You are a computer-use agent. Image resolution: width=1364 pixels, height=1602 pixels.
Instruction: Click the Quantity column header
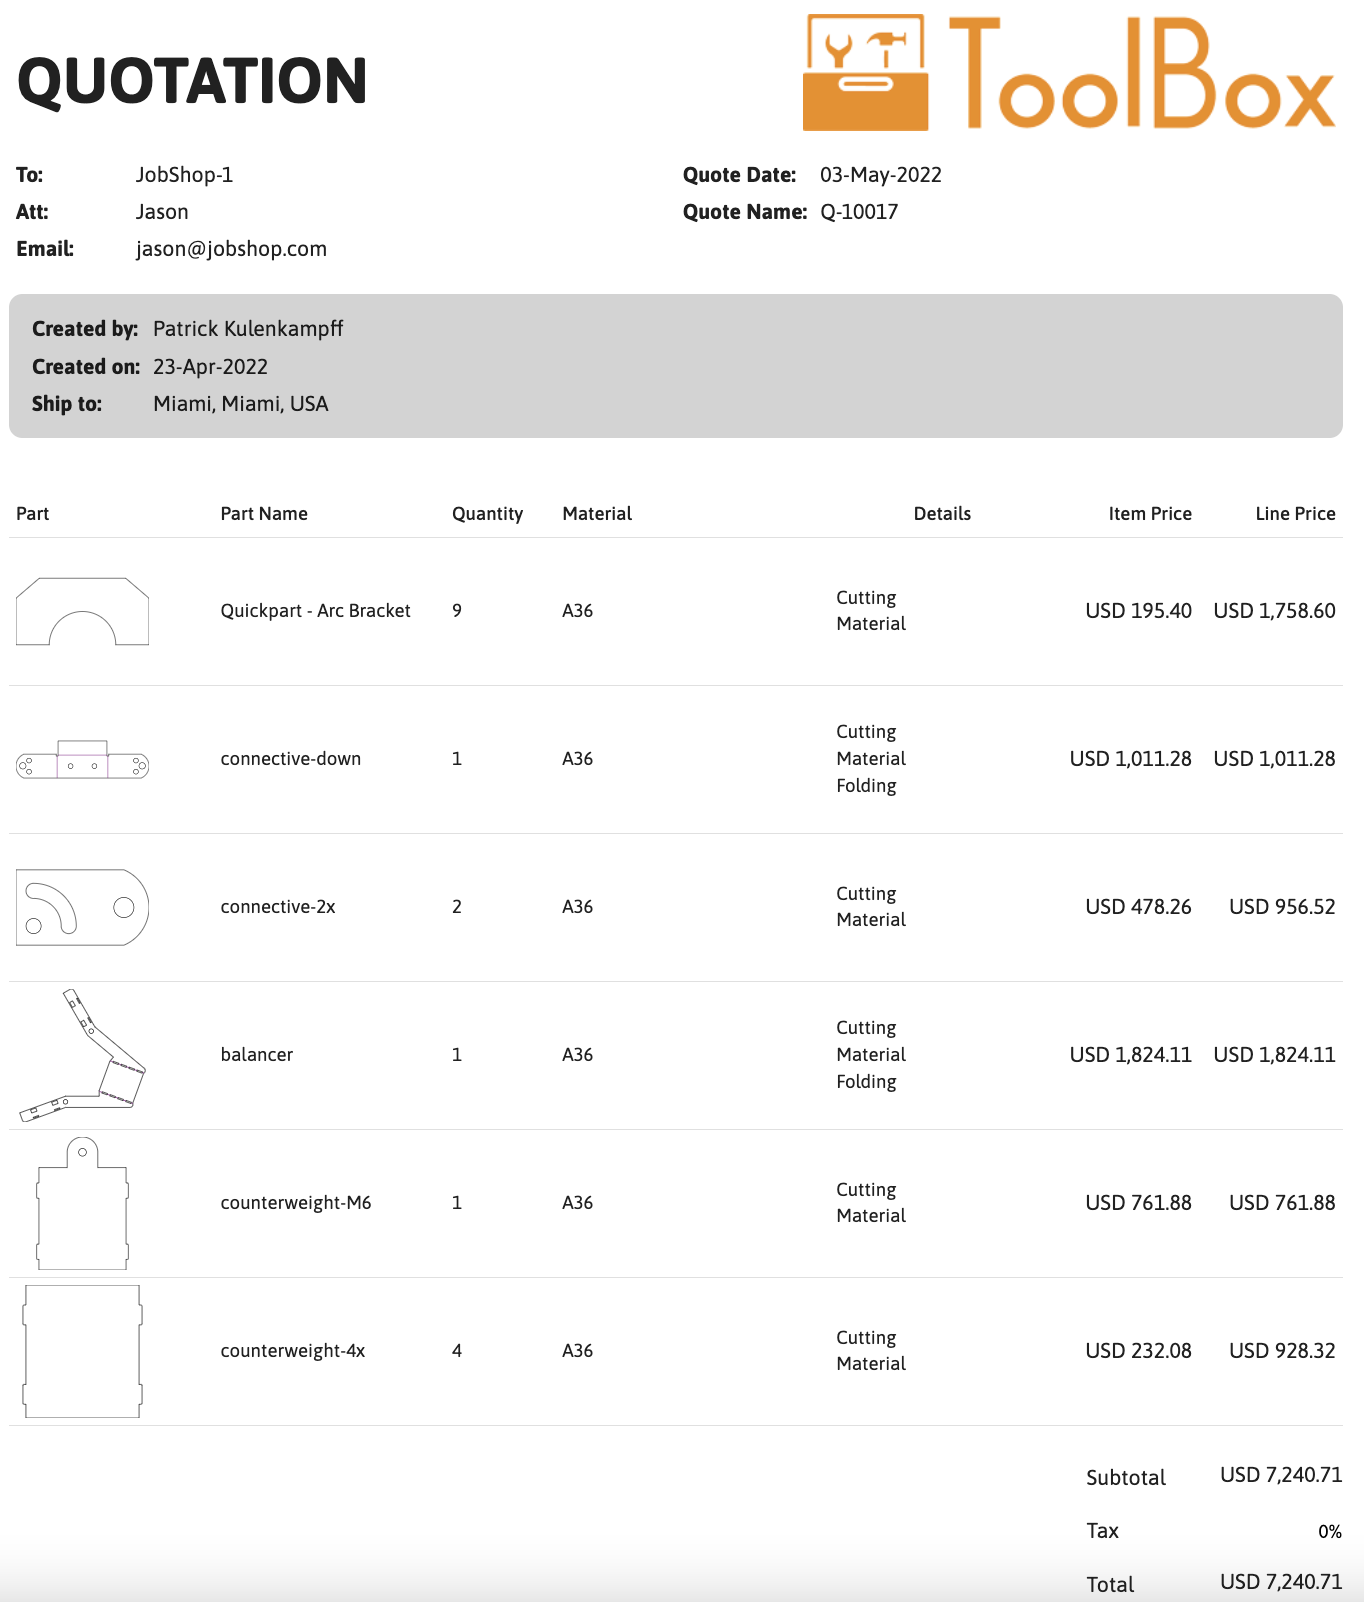487,514
